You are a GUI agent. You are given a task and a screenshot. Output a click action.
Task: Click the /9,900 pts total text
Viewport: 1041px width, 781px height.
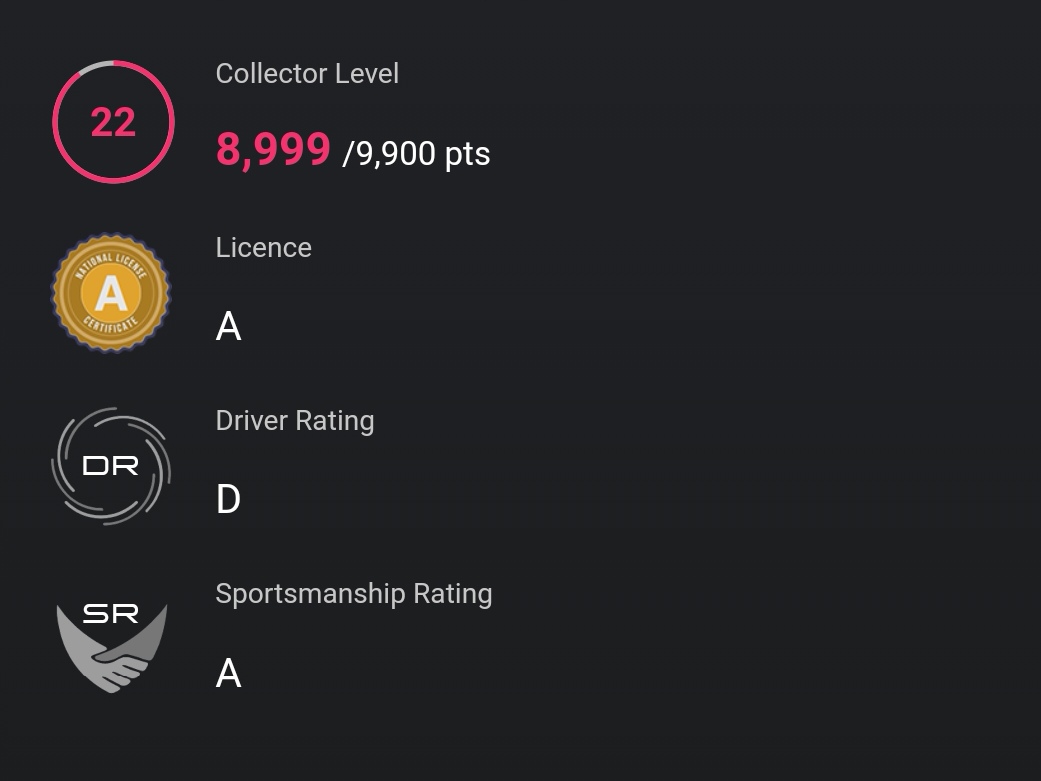click(416, 153)
